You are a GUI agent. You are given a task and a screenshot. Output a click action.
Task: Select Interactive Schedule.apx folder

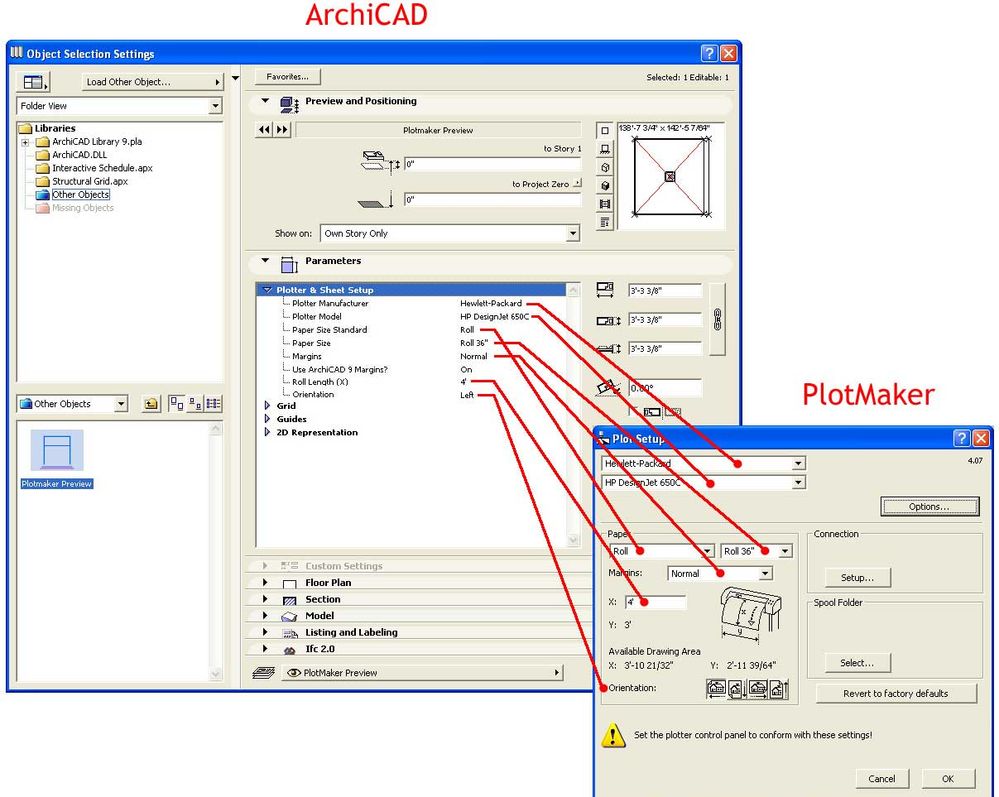click(102, 168)
